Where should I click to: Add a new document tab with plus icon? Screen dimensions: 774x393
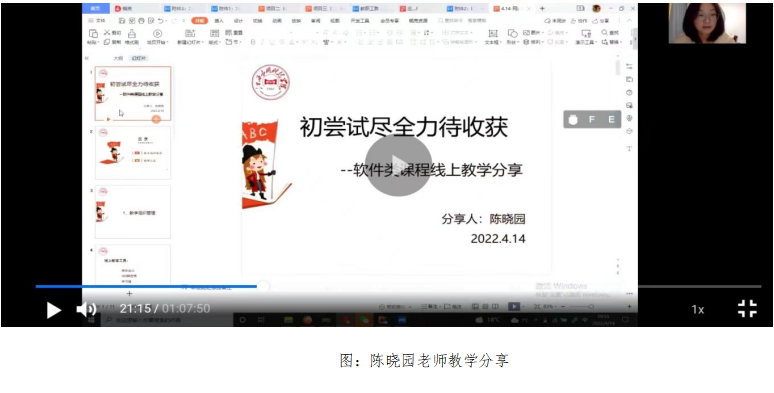click(x=542, y=8)
